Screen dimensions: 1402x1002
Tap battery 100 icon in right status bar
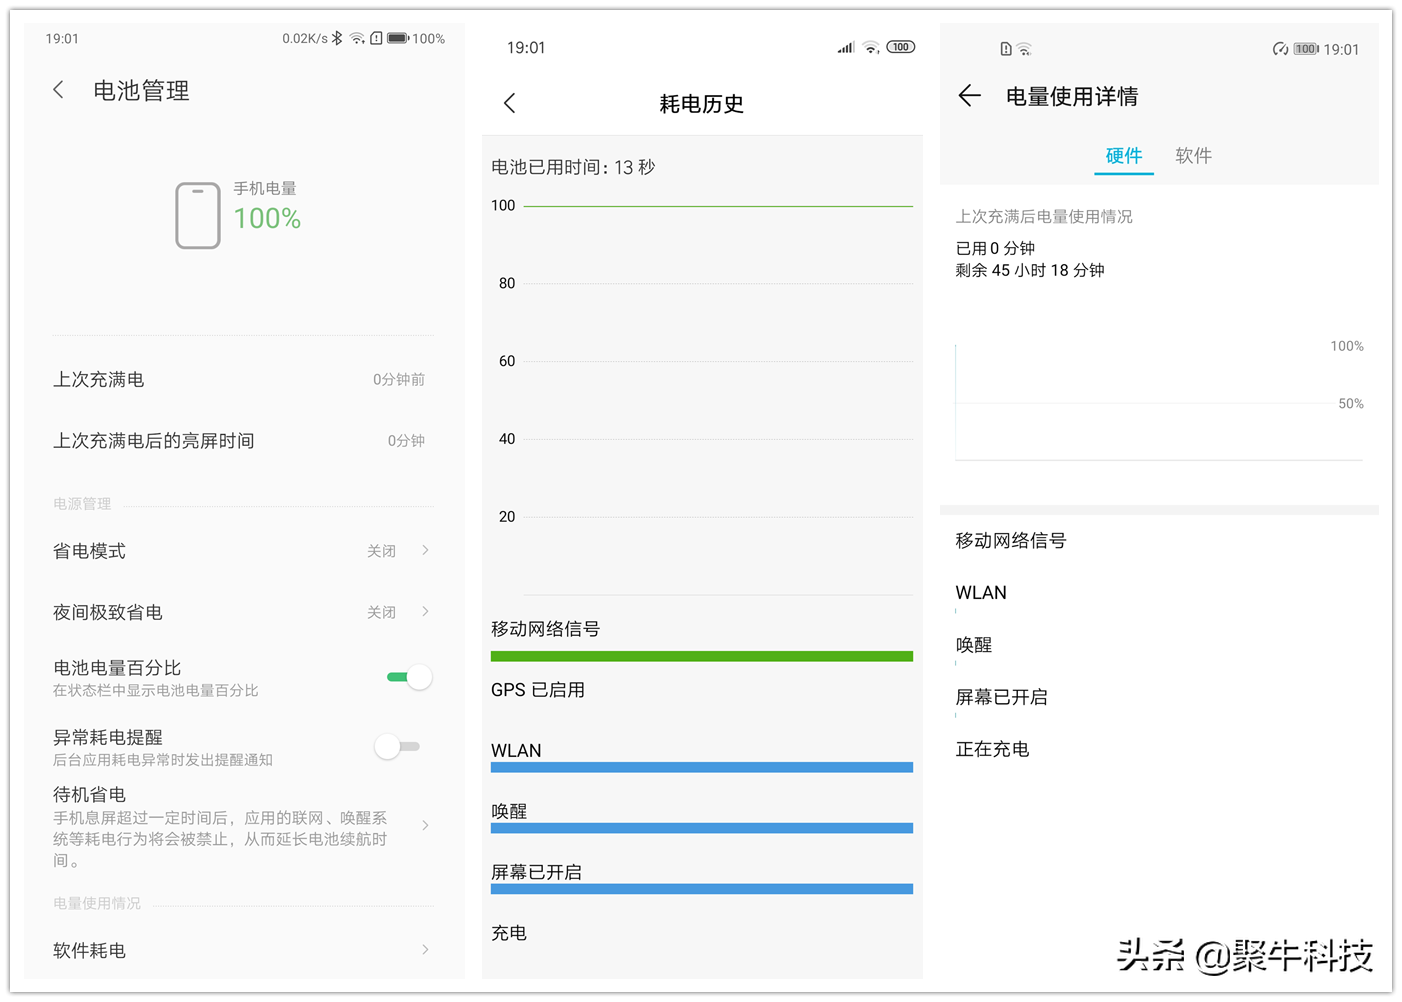point(1306,49)
